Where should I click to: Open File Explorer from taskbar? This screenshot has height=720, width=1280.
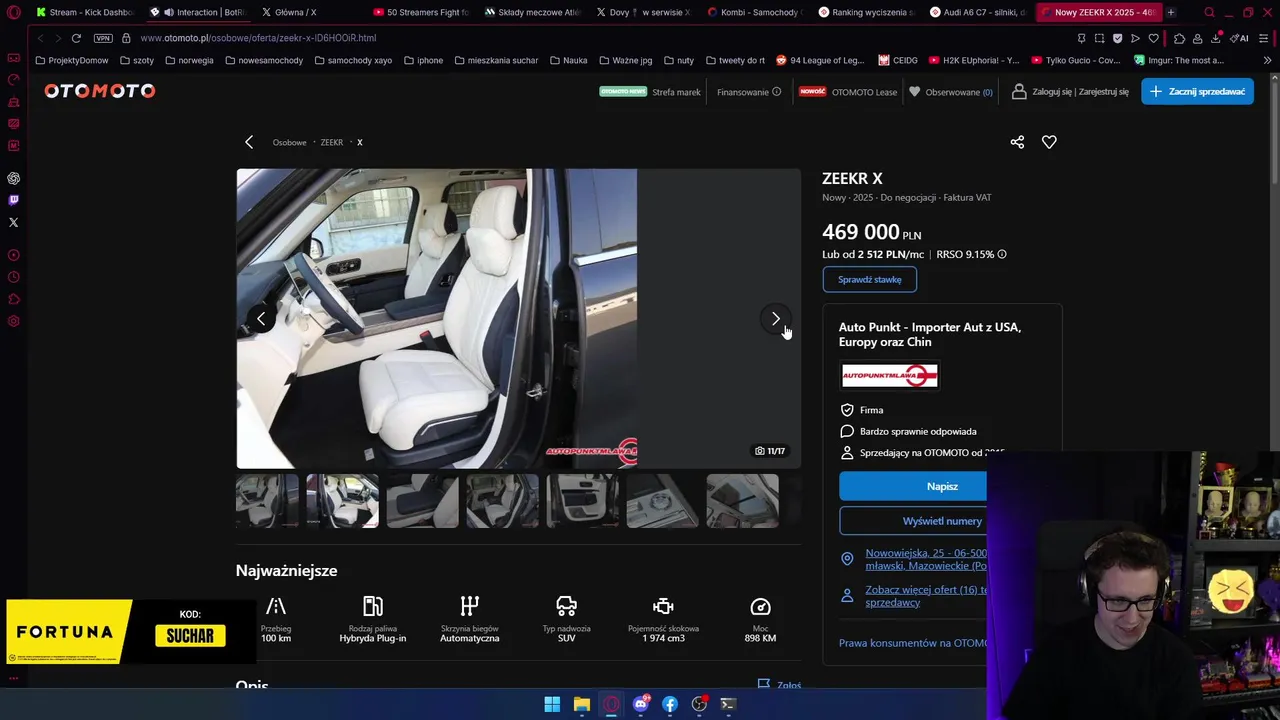(582, 704)
